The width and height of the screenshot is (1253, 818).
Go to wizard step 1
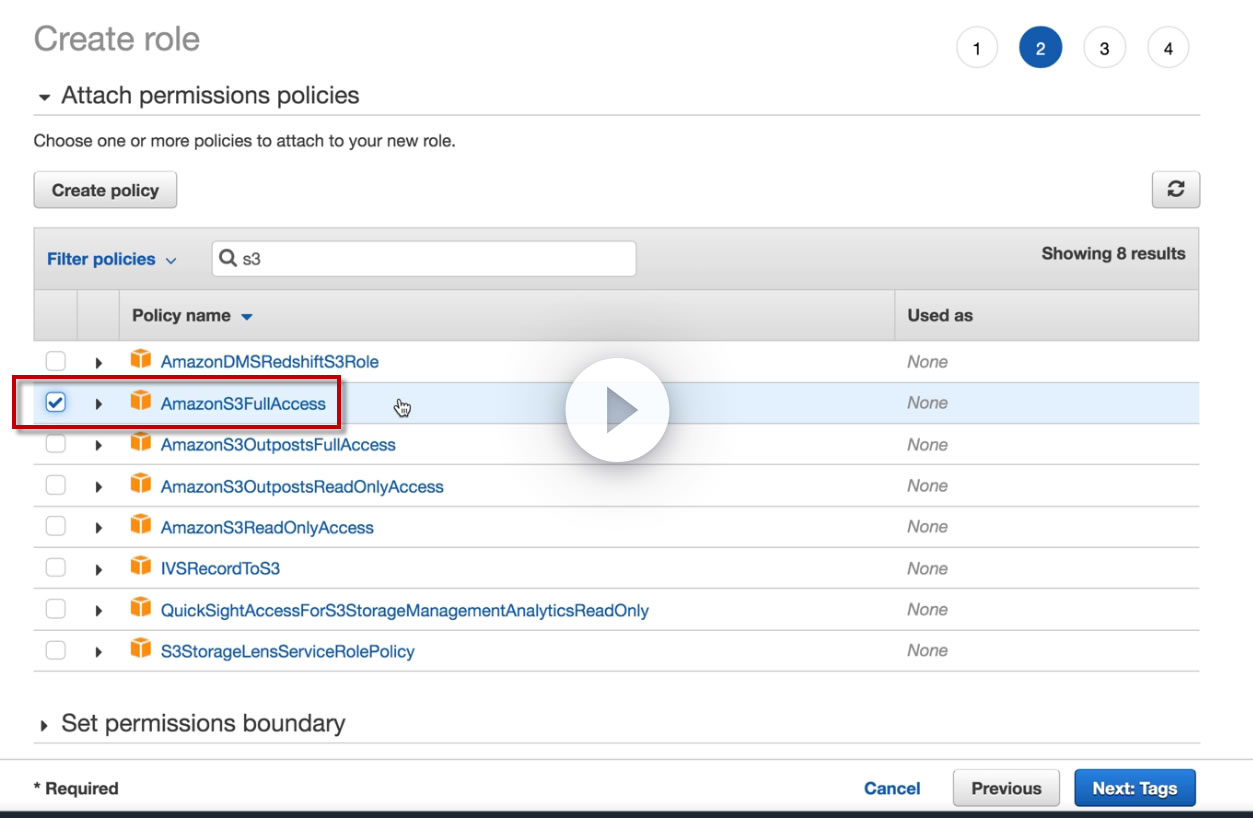click(x=977, y=48)
